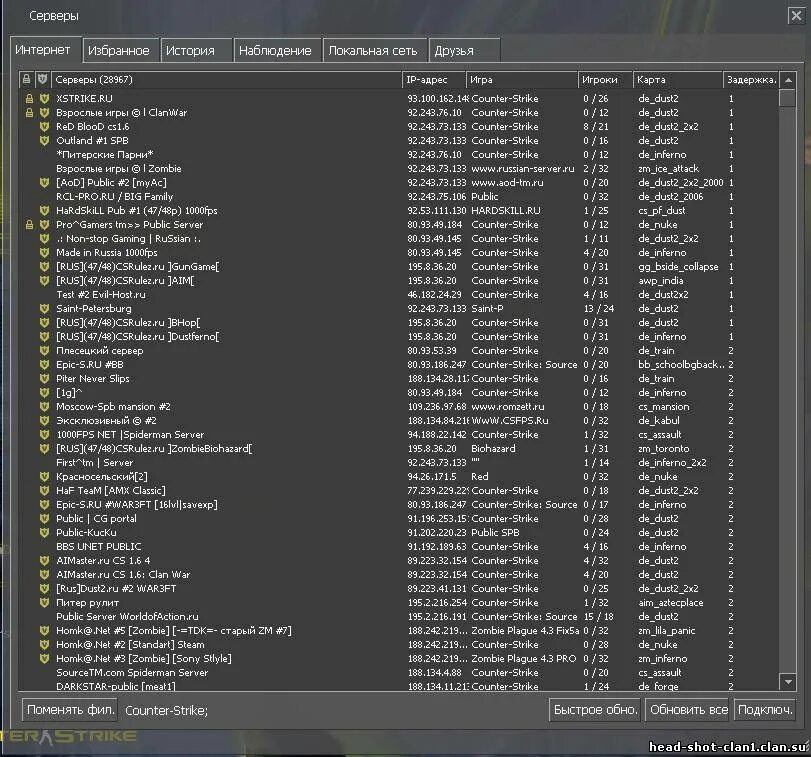Click the scrollbar up arrow

tap(788, 80)
